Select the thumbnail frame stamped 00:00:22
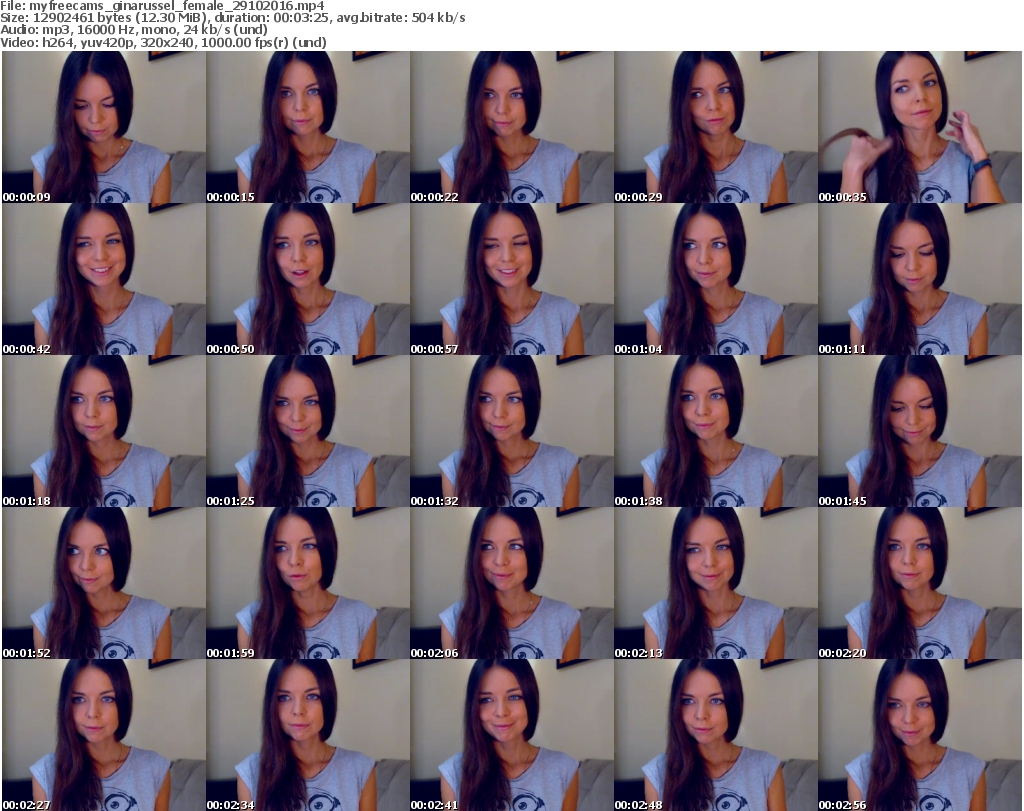This screenshot has height=811, width=1024. pyautogui.click(x=511, y=127)
